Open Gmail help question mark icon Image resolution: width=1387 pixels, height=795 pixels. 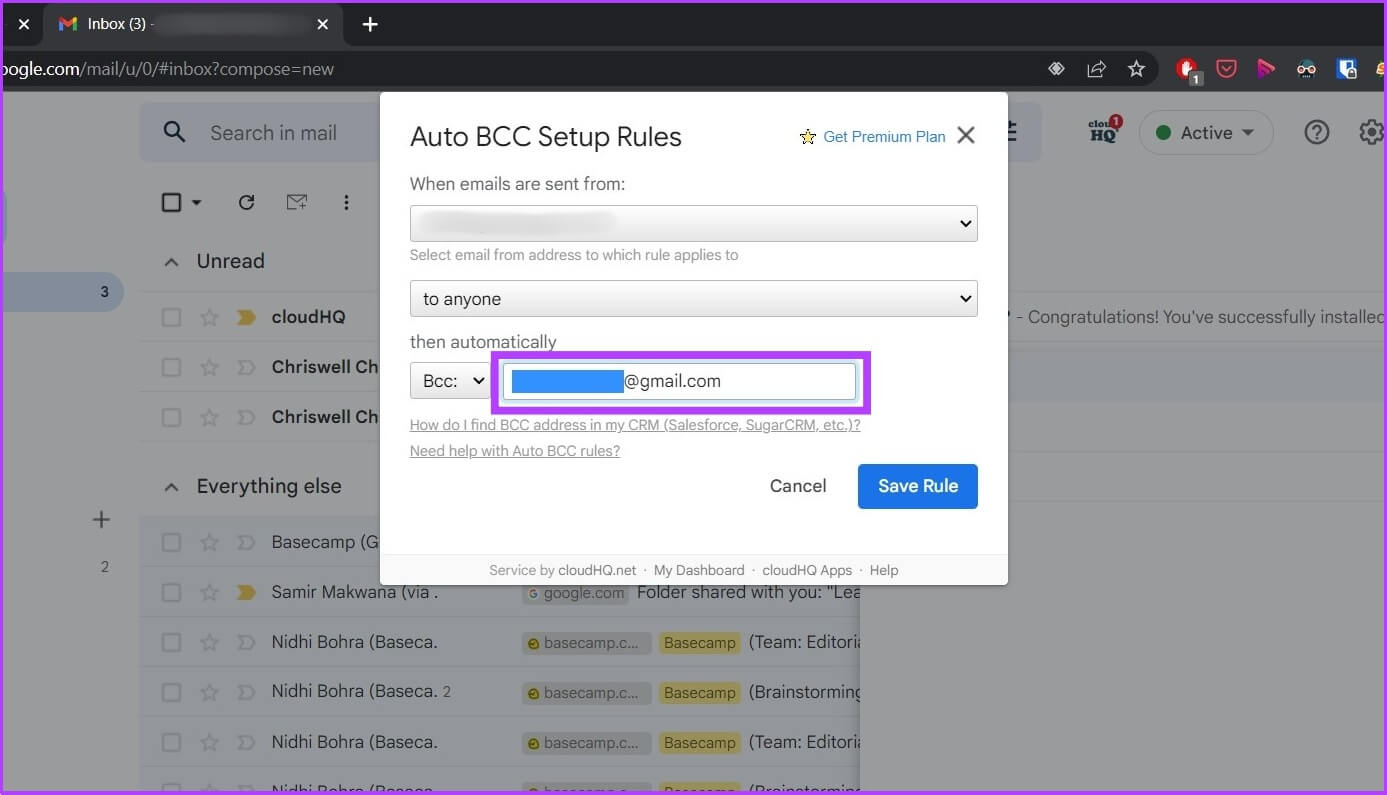1317,132
